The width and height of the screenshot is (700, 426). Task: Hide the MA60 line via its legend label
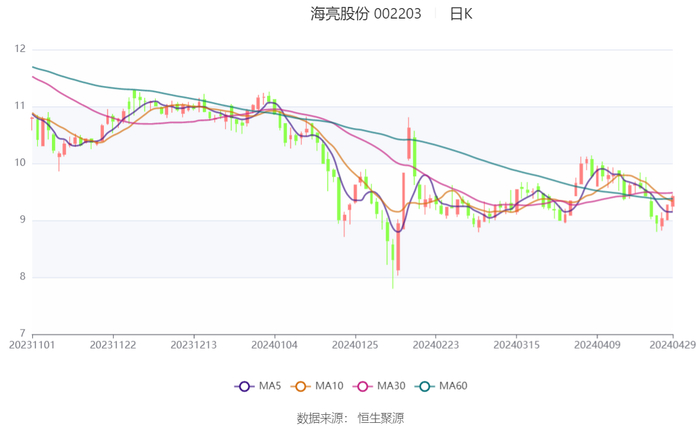click(x=454, y=387)
